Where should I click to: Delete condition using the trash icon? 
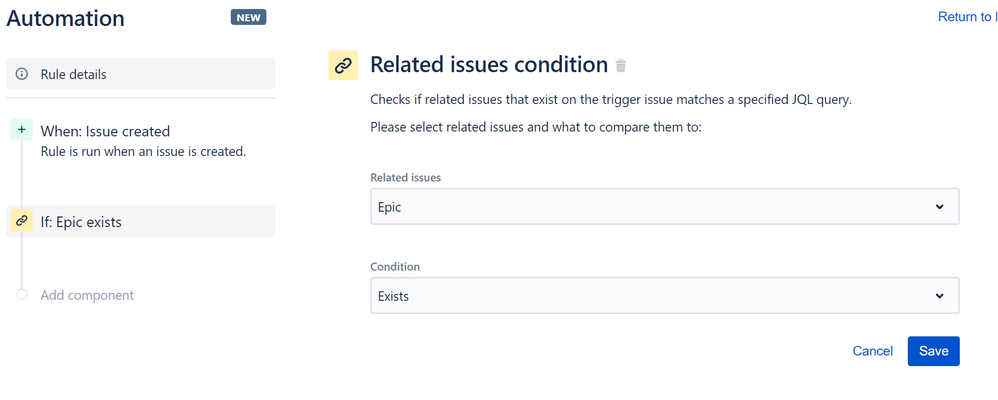click(621, 66)
